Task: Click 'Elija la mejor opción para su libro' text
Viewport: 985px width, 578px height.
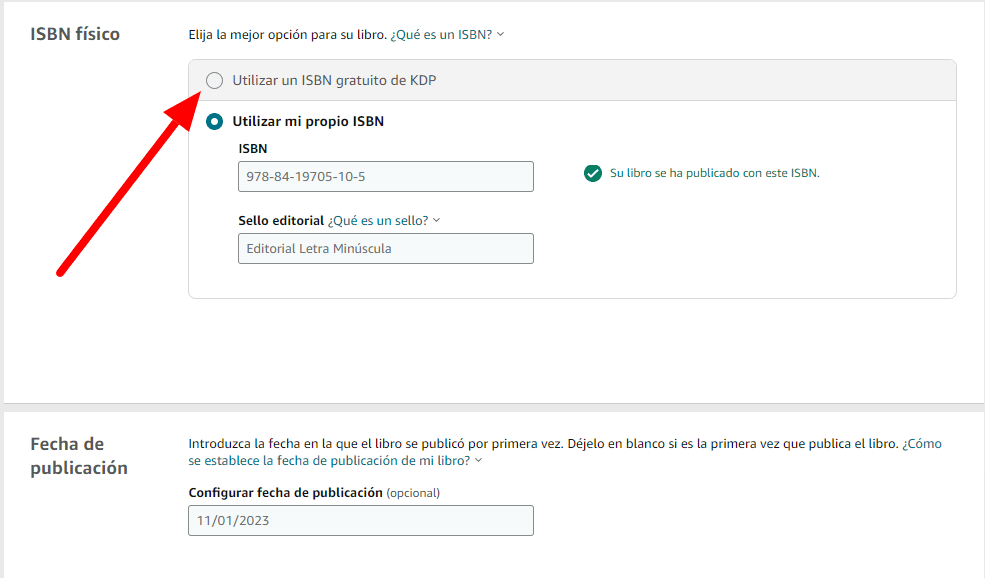Action: 287,35
